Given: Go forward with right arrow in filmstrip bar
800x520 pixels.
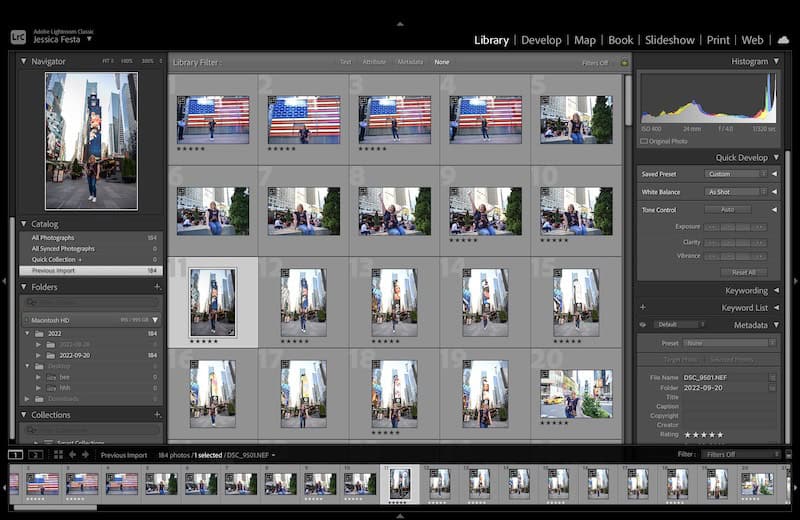Looking at the screenshot, I should pyautogui.click(x=85, y=454).
